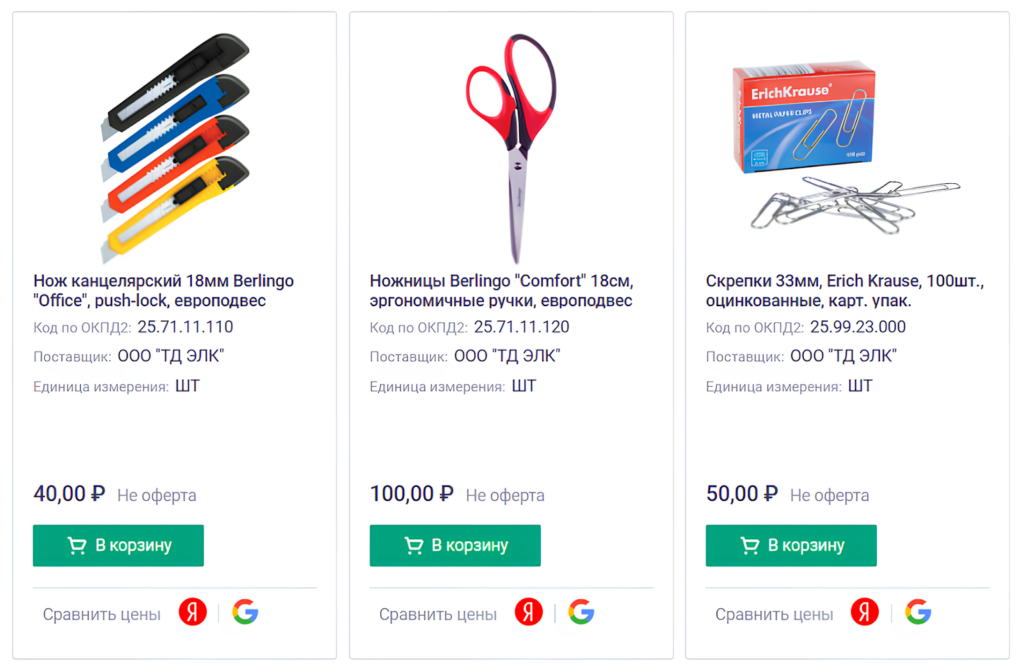Click supplier ООО "ТД ЭЛК" on scissors card
This screenshot has height=668, width=1024.
tap(507, 356)
